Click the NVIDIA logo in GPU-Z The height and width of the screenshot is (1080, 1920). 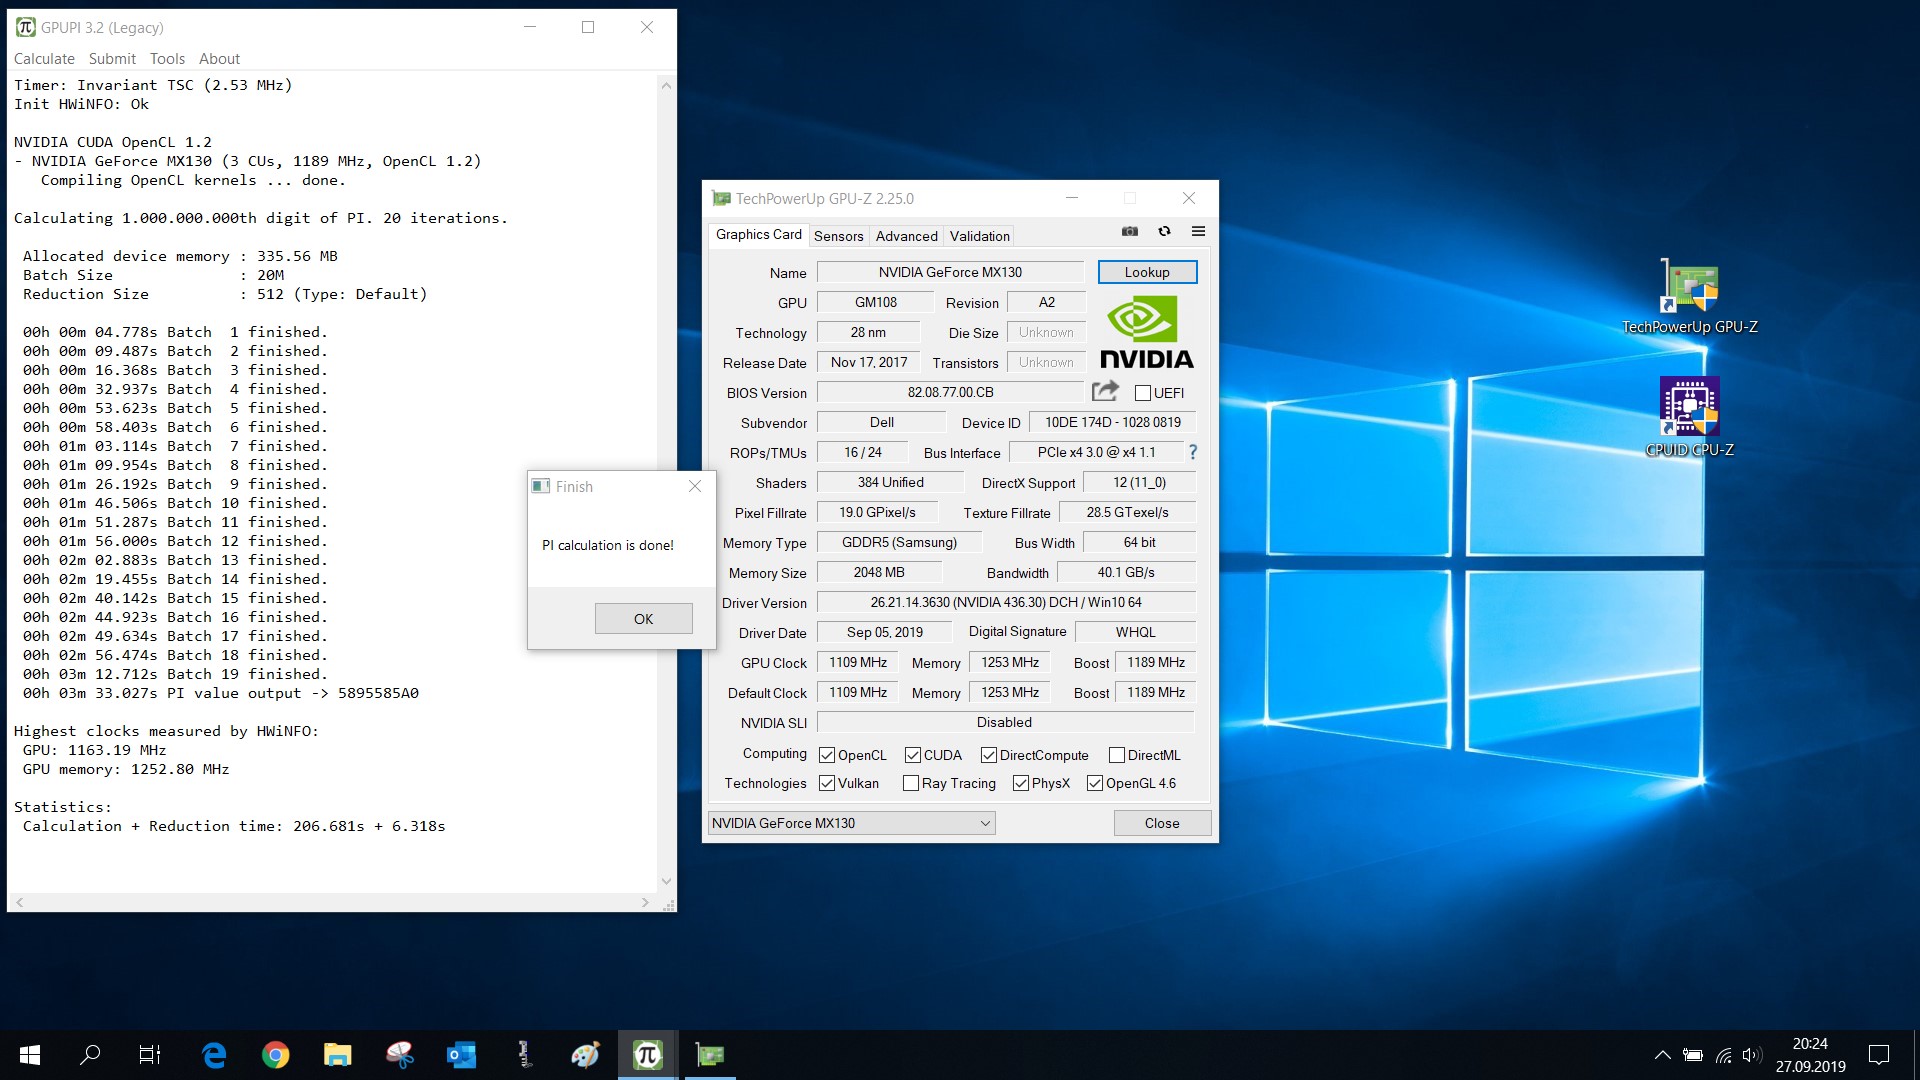click(1146, 333)
